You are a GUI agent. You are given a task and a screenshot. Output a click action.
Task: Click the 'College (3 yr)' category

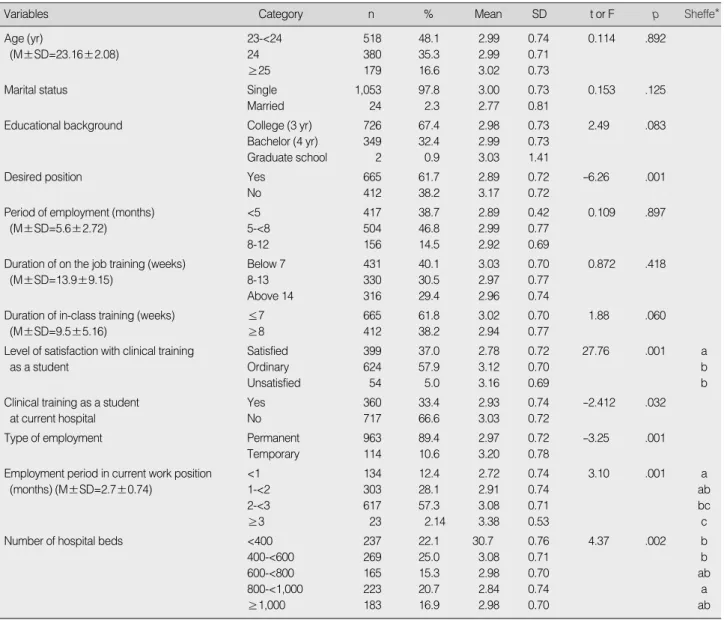(279, 126)
